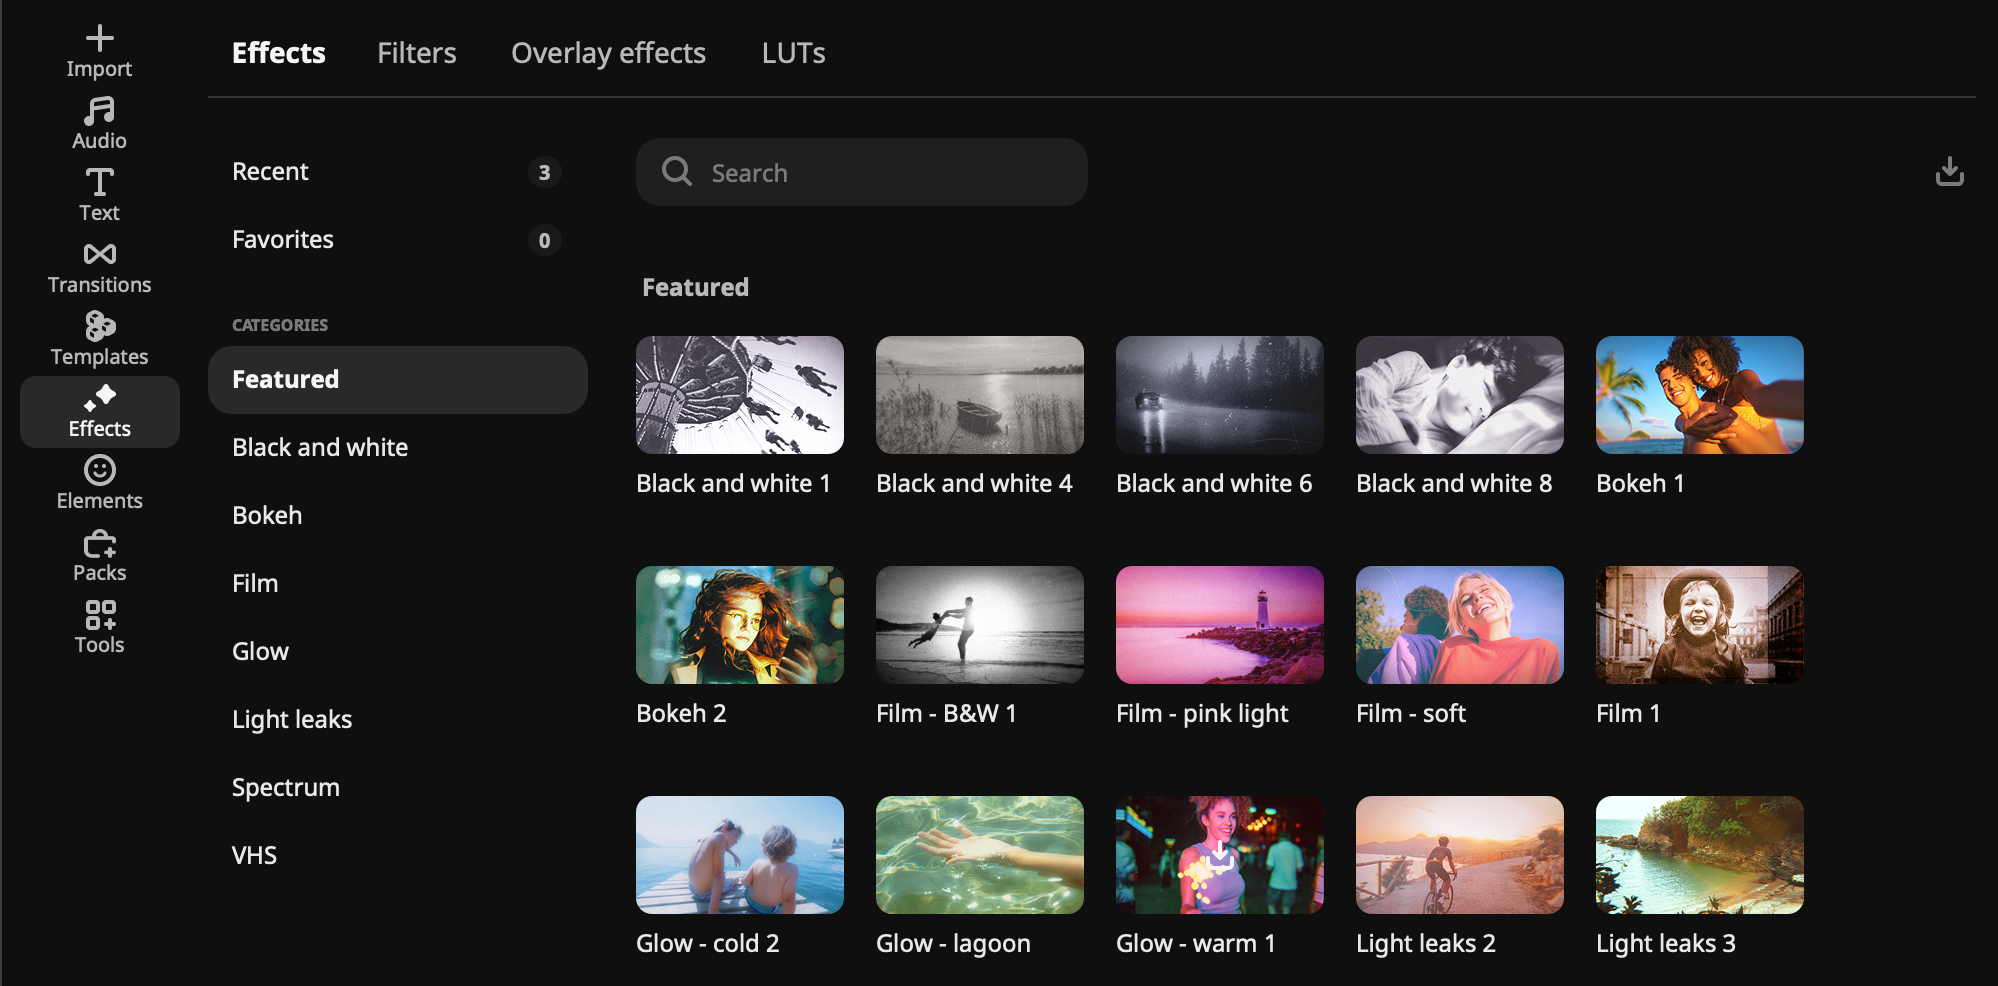Click the download arrow on Glow - warm 1 thumbnail
This screenshot has width=1998, height=986.
(x=1220, y=855)
